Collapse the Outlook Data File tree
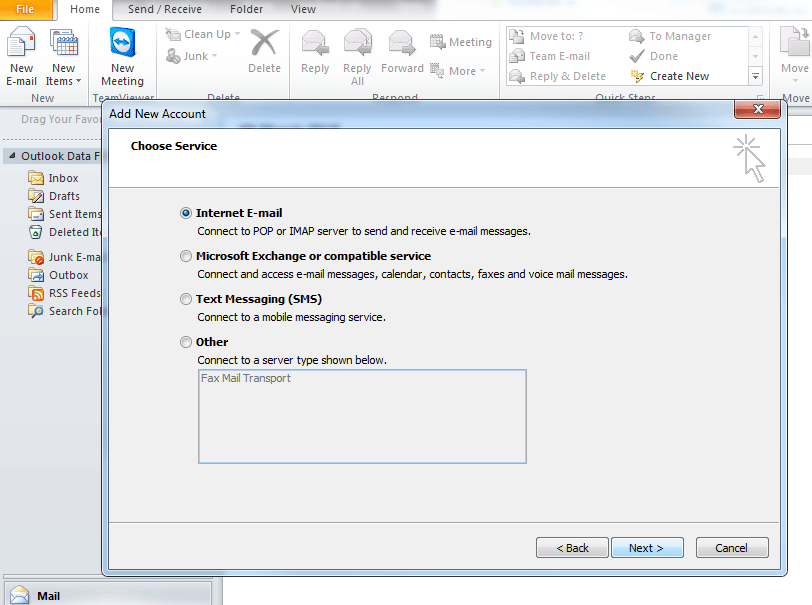812x605 pixels. point(12,155)
